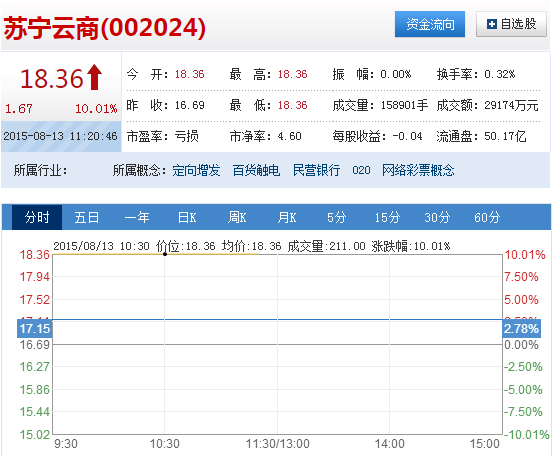The height and width of the screenshot is (456, 552).
Task: Click the 15.86 y-axis price label
Action: click(34, 390)
